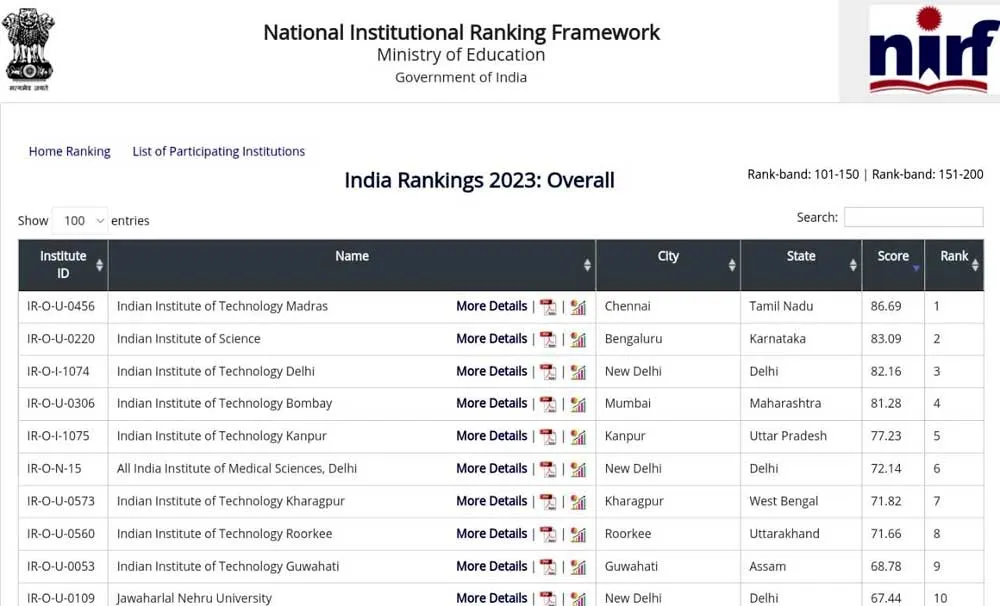Focus the Search input field

pos(913,217)
